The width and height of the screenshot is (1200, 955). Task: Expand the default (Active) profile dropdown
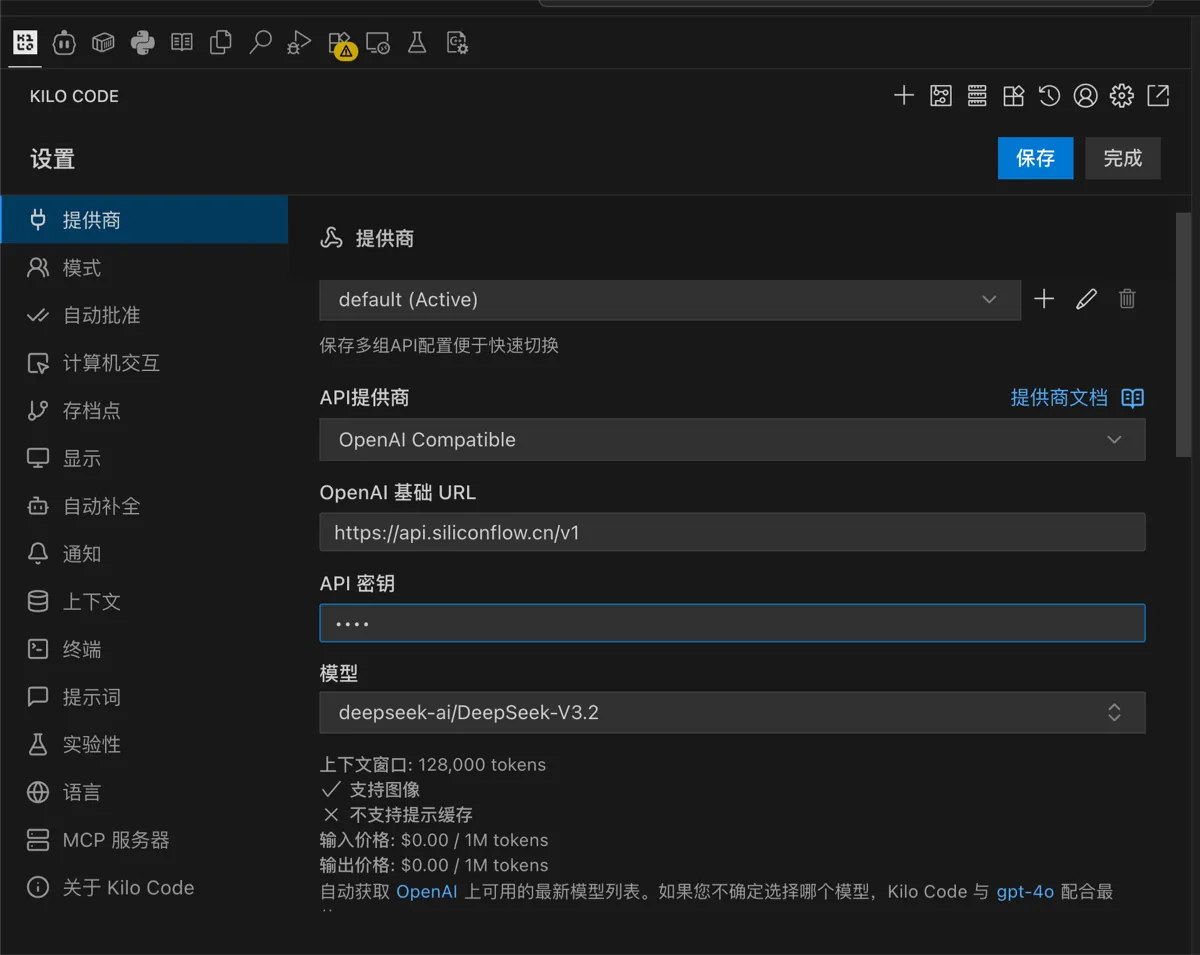pyautogui.click(x=670, y=300)
